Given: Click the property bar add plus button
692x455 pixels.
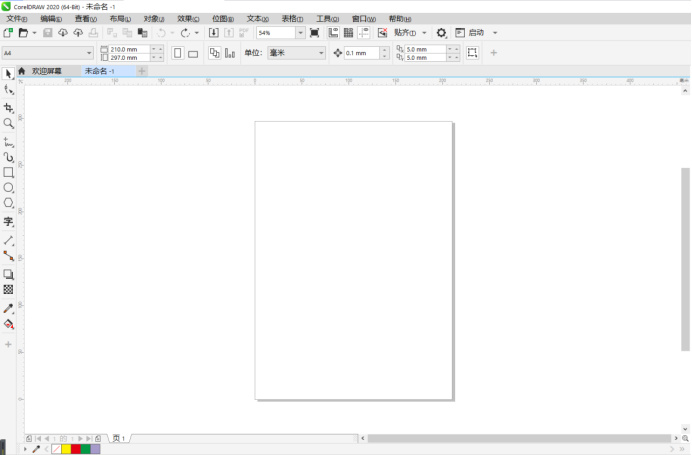Looking at the screenshot, I should tap(493, 53).
